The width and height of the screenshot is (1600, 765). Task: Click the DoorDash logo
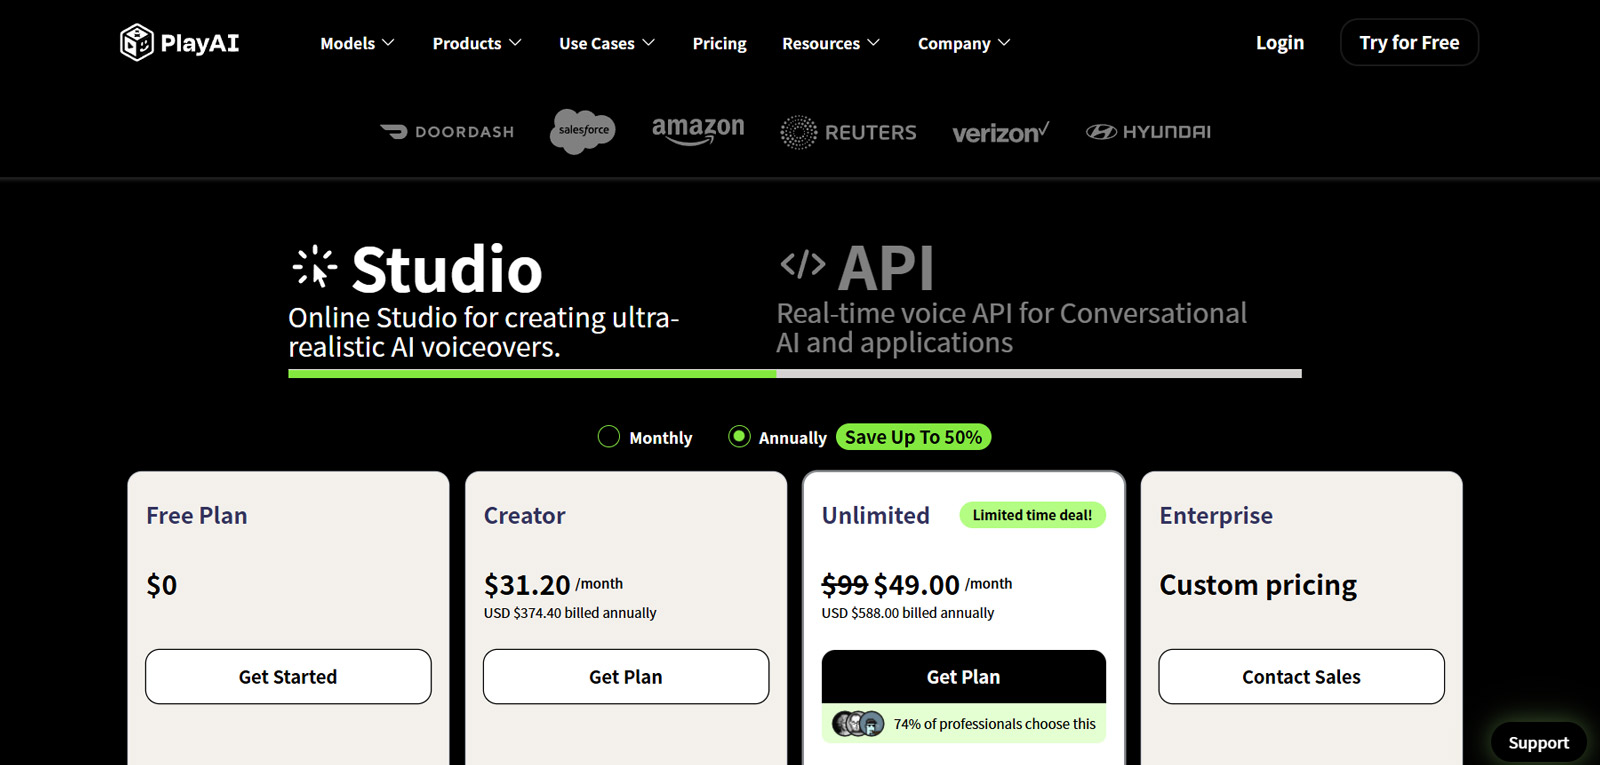447,132
